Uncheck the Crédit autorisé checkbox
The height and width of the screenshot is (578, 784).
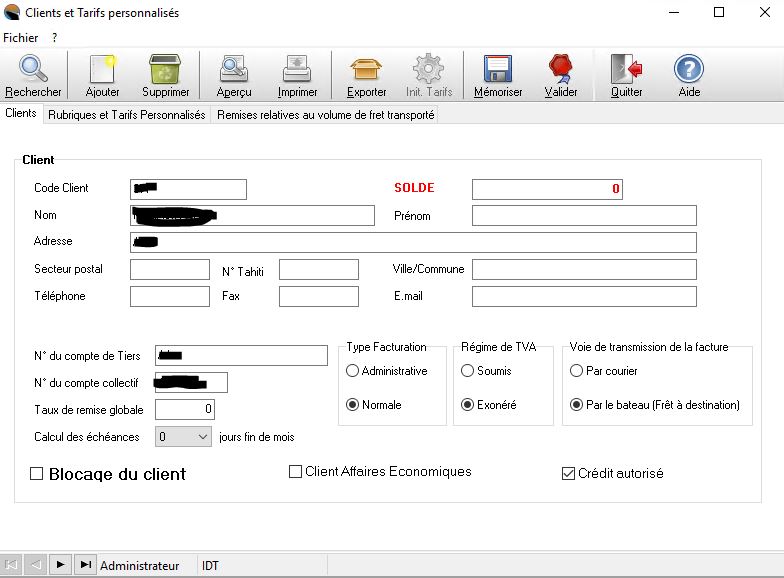click(568, 473)
